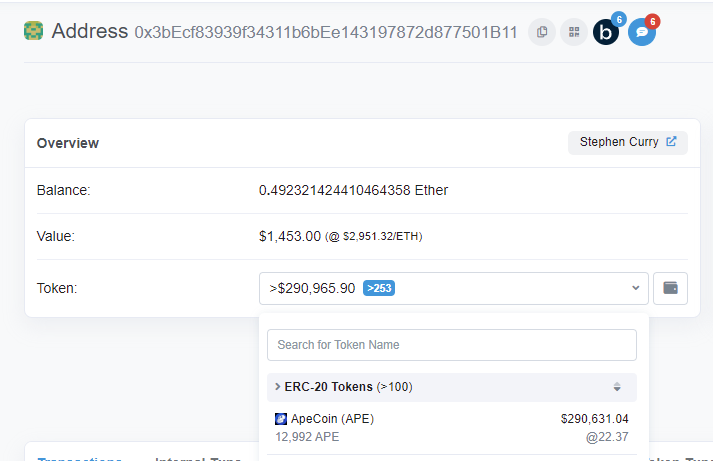Open the blue chat comments icon
The width and height of the screenshot is (713, 461).
click(642, 32)
